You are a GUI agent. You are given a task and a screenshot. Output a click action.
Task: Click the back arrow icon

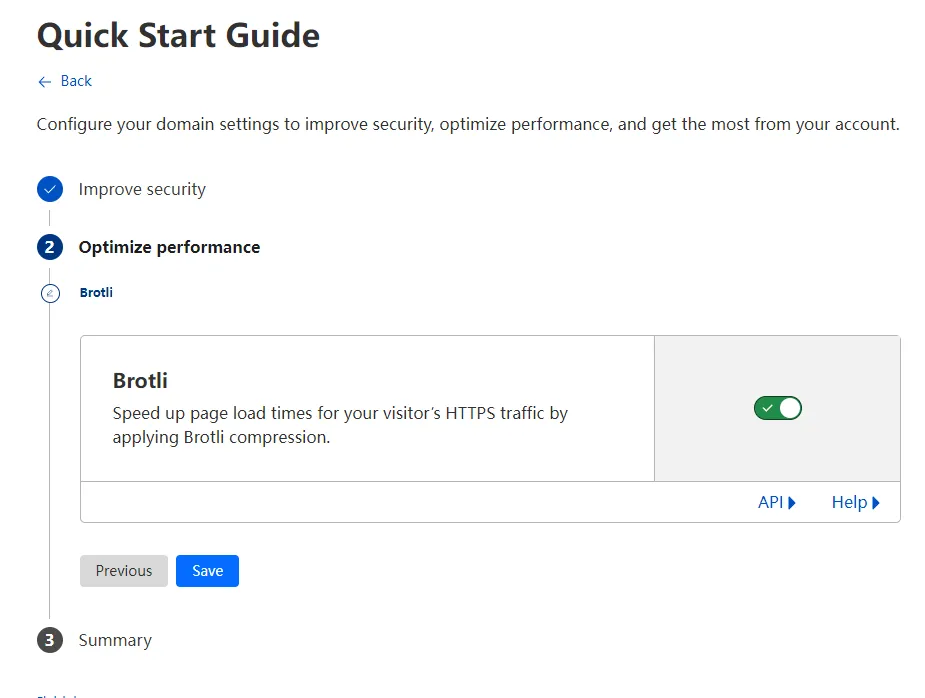pos(44,81)
